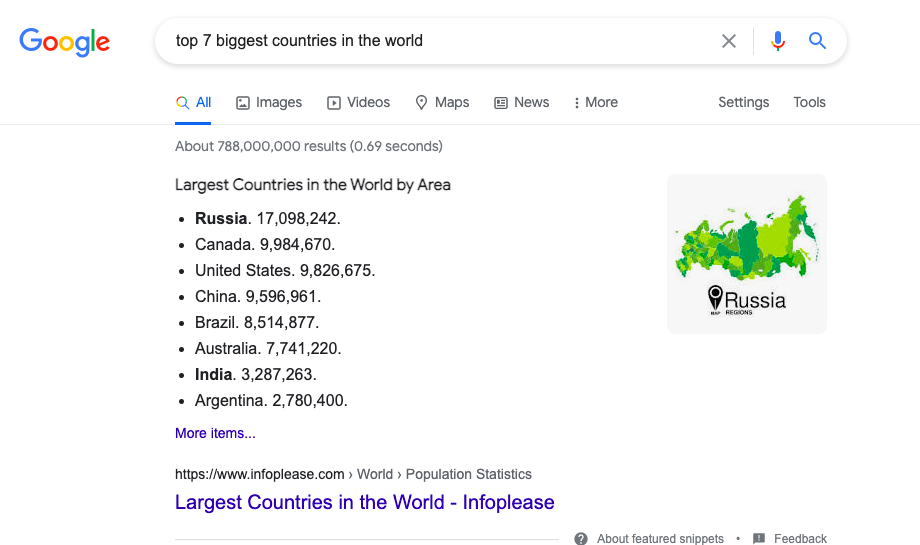Open About featured snippets link
Screen dimensions: 920x545
(660, 539)
